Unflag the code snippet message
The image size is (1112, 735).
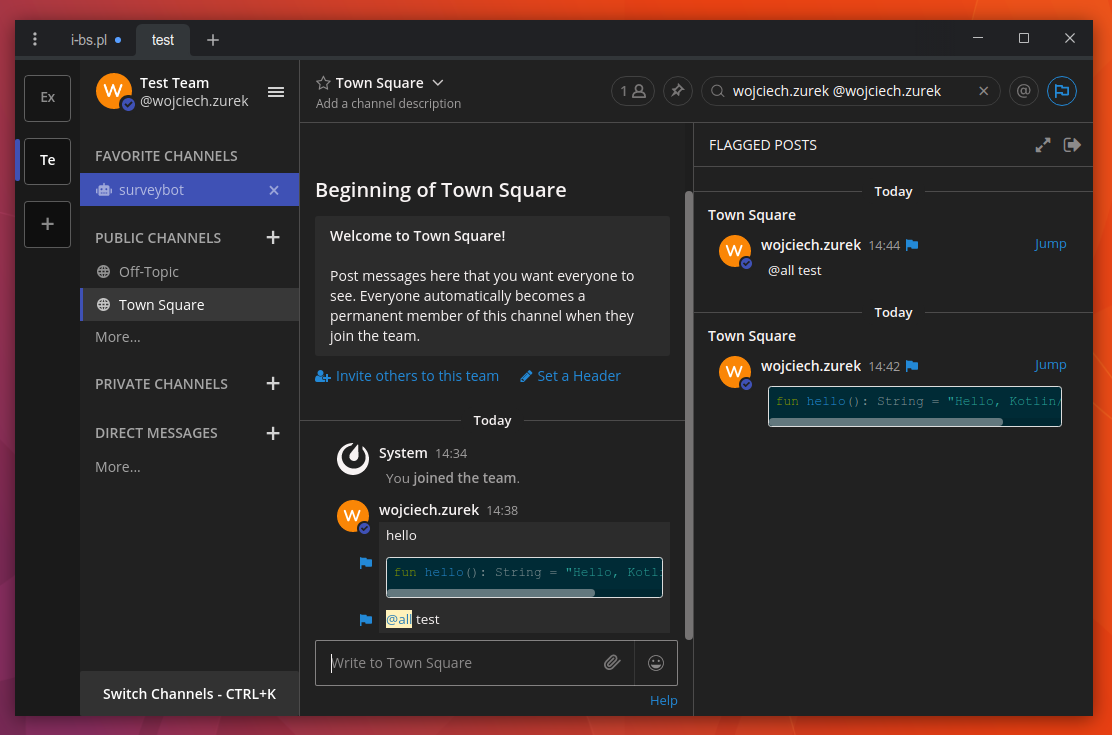point(366,563)
